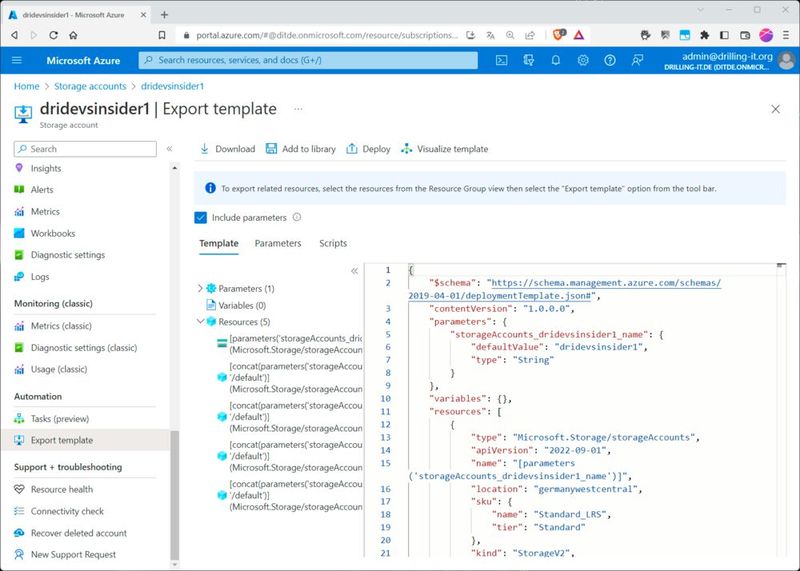Close the dridevsinsider1 browser tab
Screen dimensions: 800x571
click(x=143, y=15)
